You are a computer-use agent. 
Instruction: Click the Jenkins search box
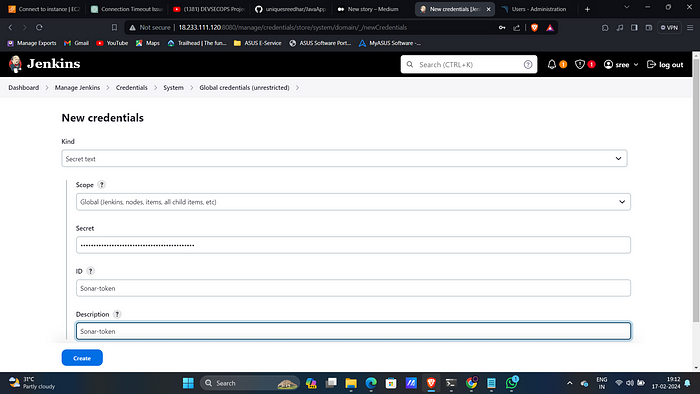click(469, 64)
